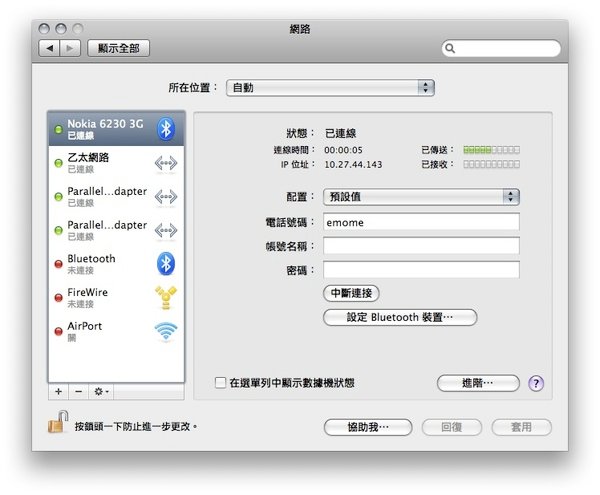Click the search field in toolbar

click(x=501, y=48)
